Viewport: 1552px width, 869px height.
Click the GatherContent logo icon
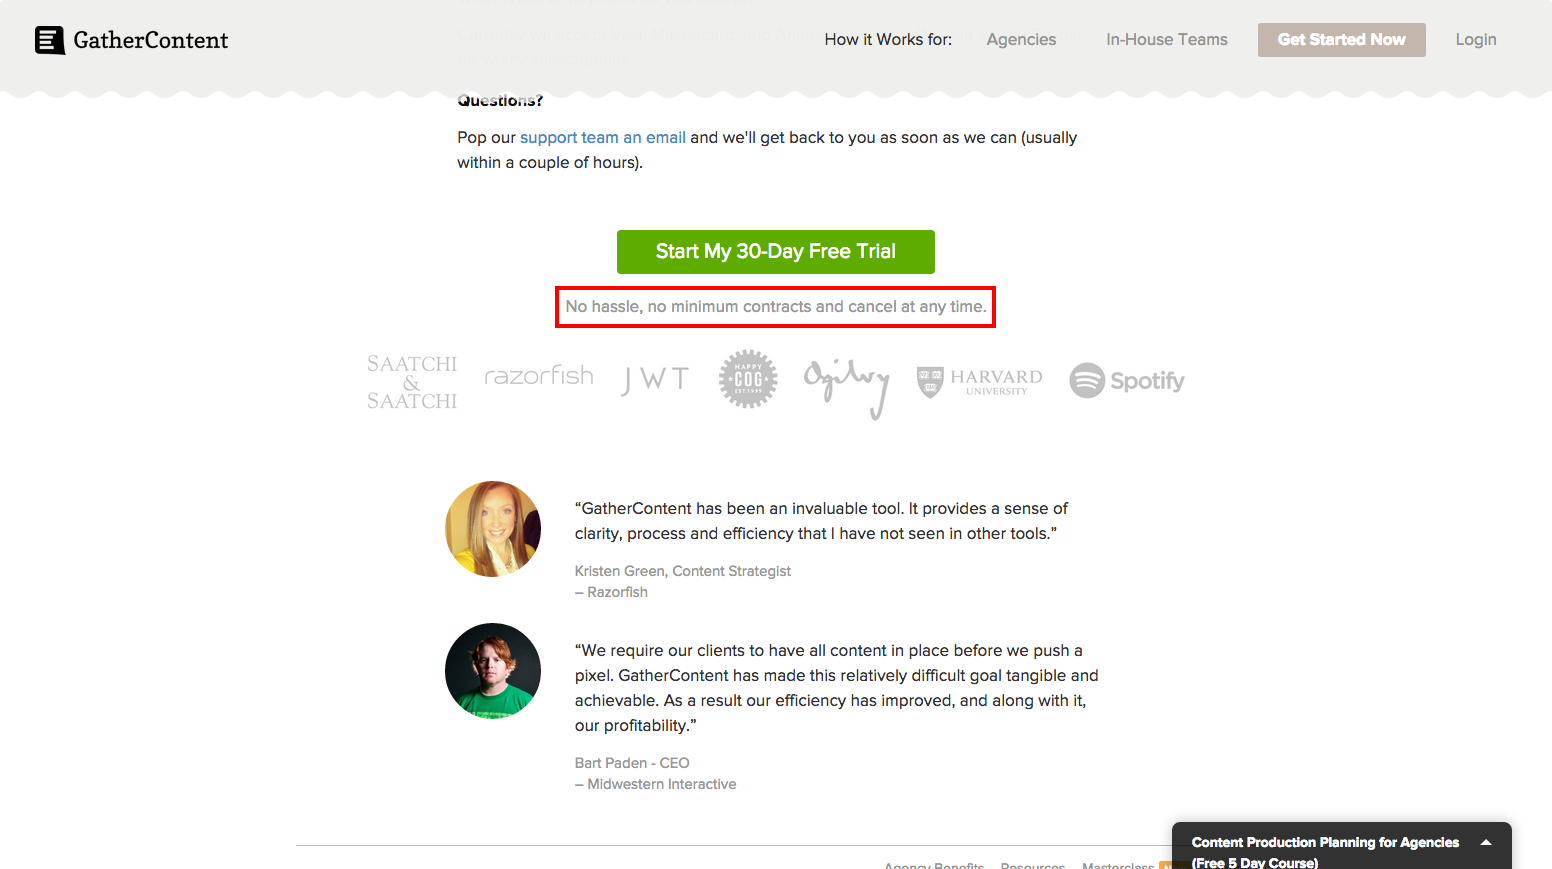pyautogui.click(x=49, y=40)
